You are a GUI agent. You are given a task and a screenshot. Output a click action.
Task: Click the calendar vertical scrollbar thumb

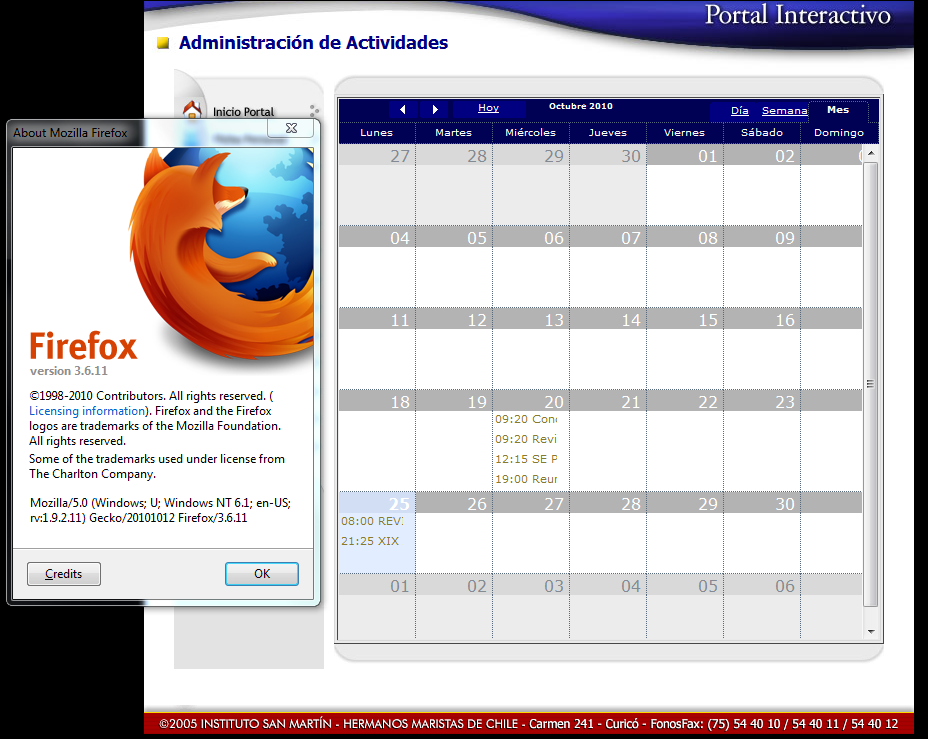pos(870,385)
